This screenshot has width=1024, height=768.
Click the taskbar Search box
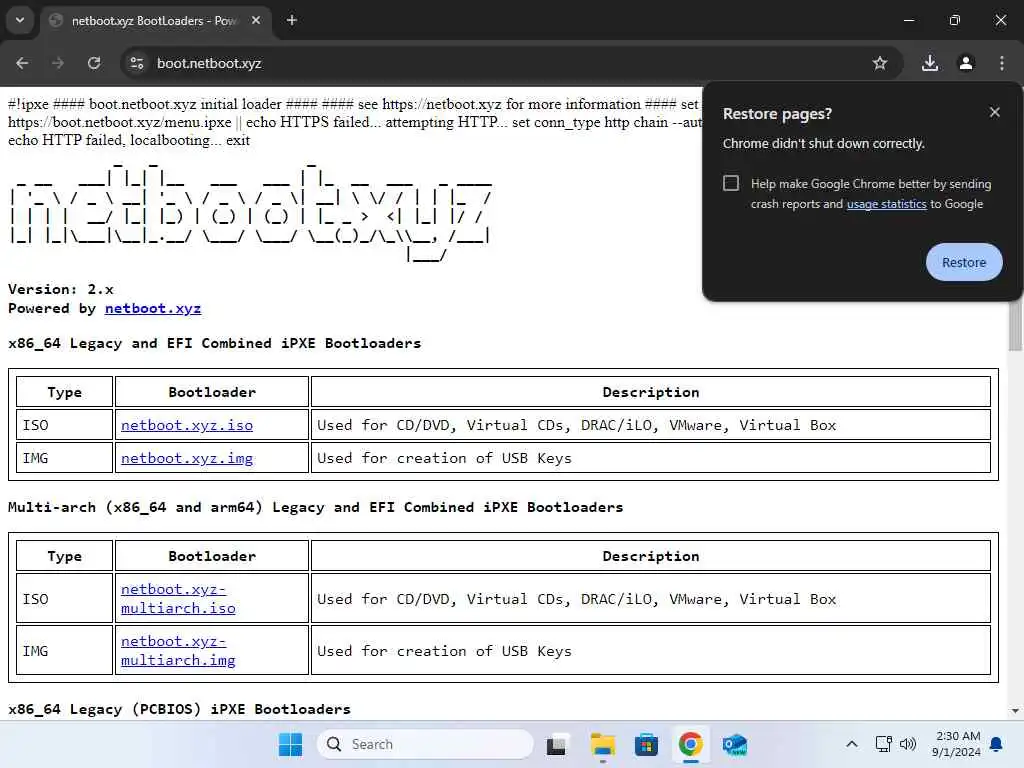pyautogui.click(x=425, y=744)
